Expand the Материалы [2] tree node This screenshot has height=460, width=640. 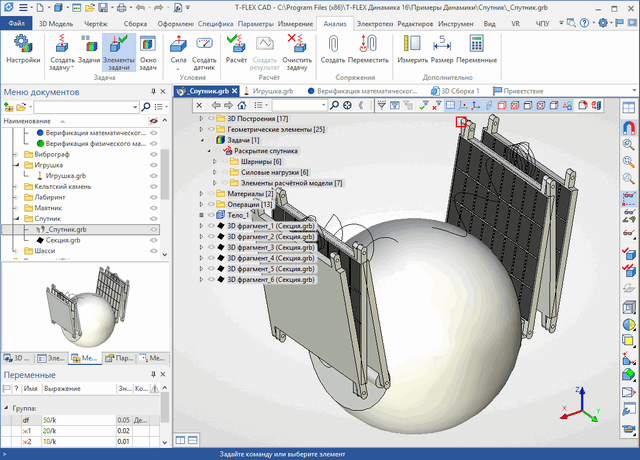point(201,193)
